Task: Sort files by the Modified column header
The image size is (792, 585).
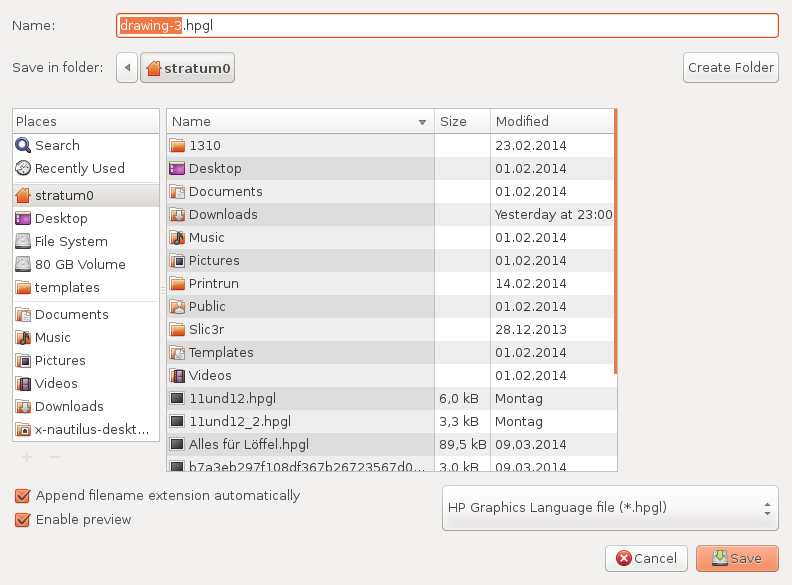Action: [552, 121]
